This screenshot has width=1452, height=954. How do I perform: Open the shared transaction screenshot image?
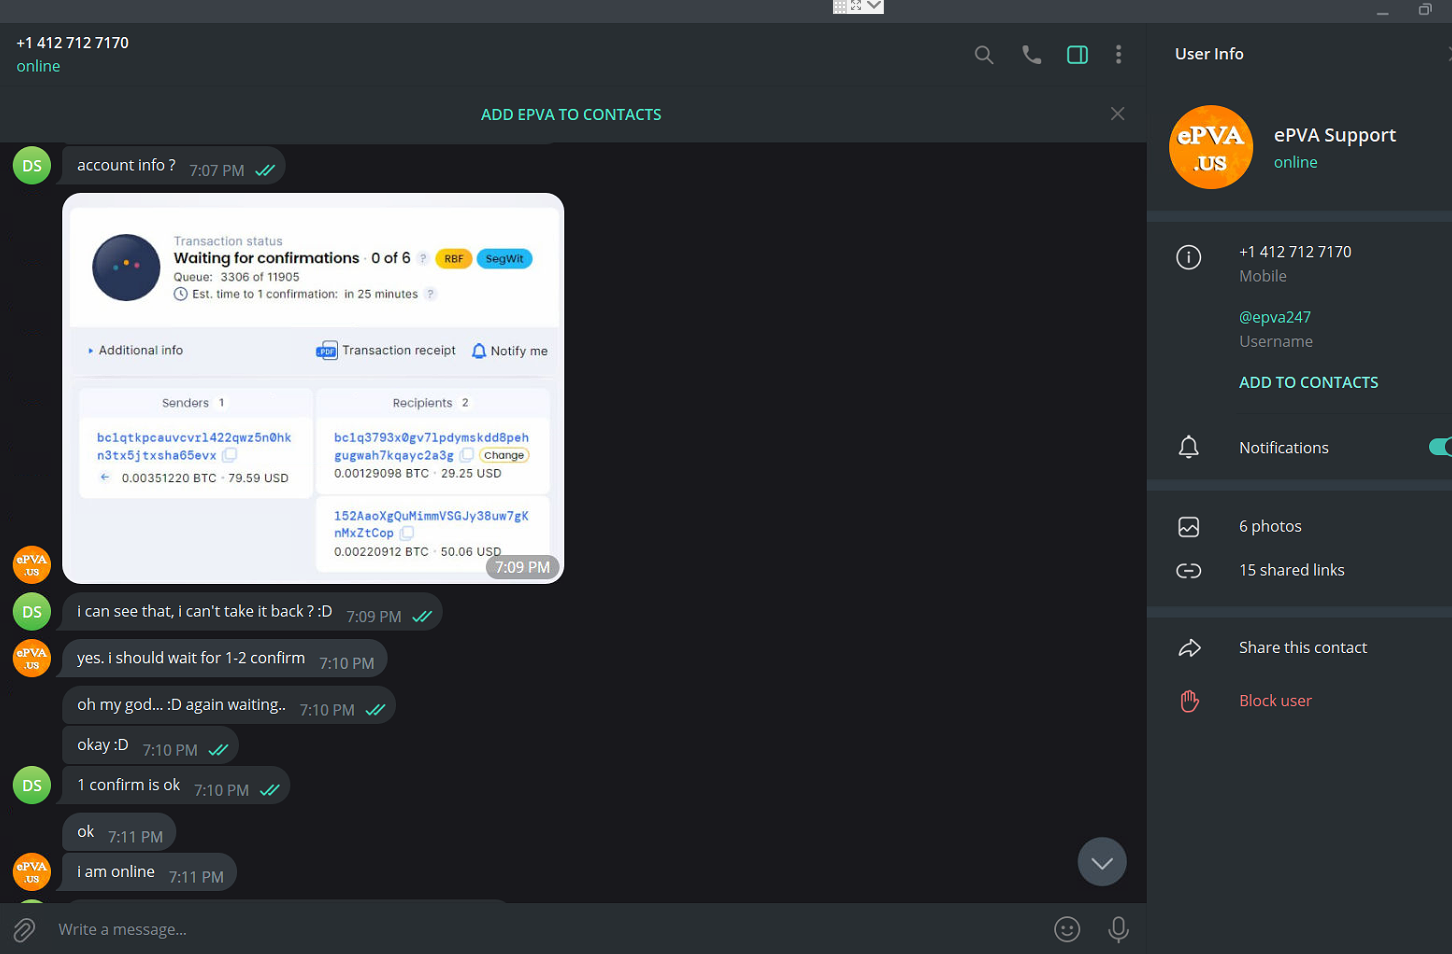(313, 388)
